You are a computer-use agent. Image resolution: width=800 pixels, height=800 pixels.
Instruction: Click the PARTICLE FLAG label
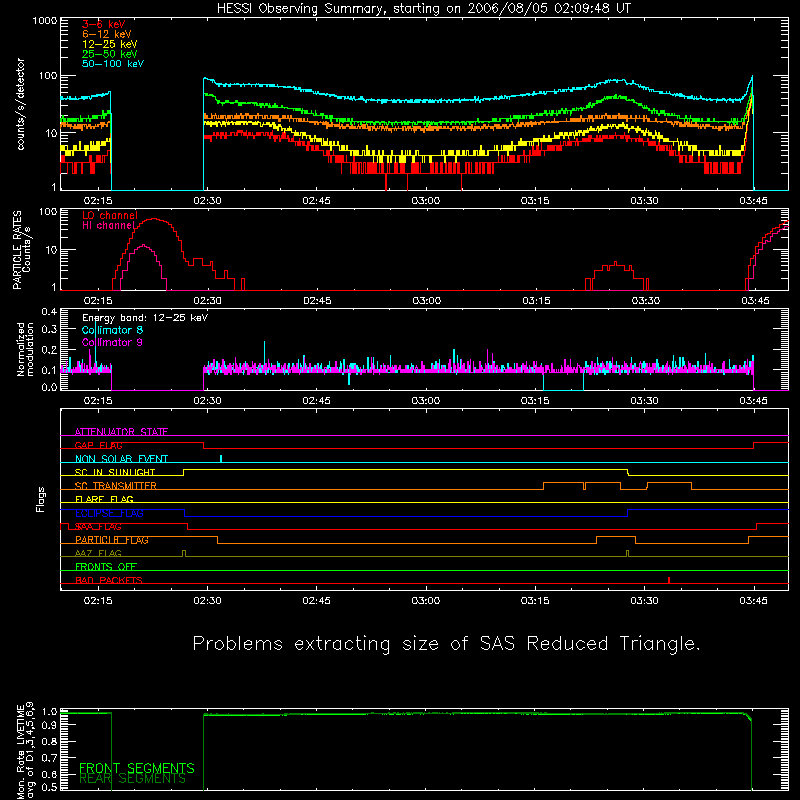[x=112, y=540]
